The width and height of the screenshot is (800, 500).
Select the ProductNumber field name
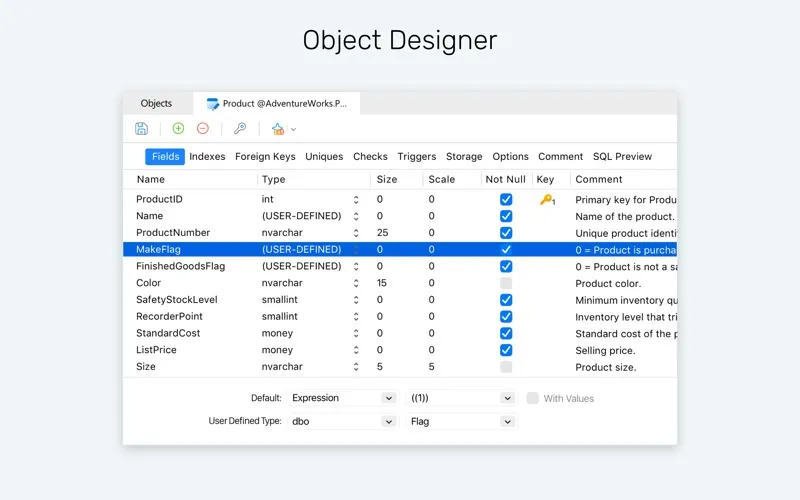(x=173, y=233)
